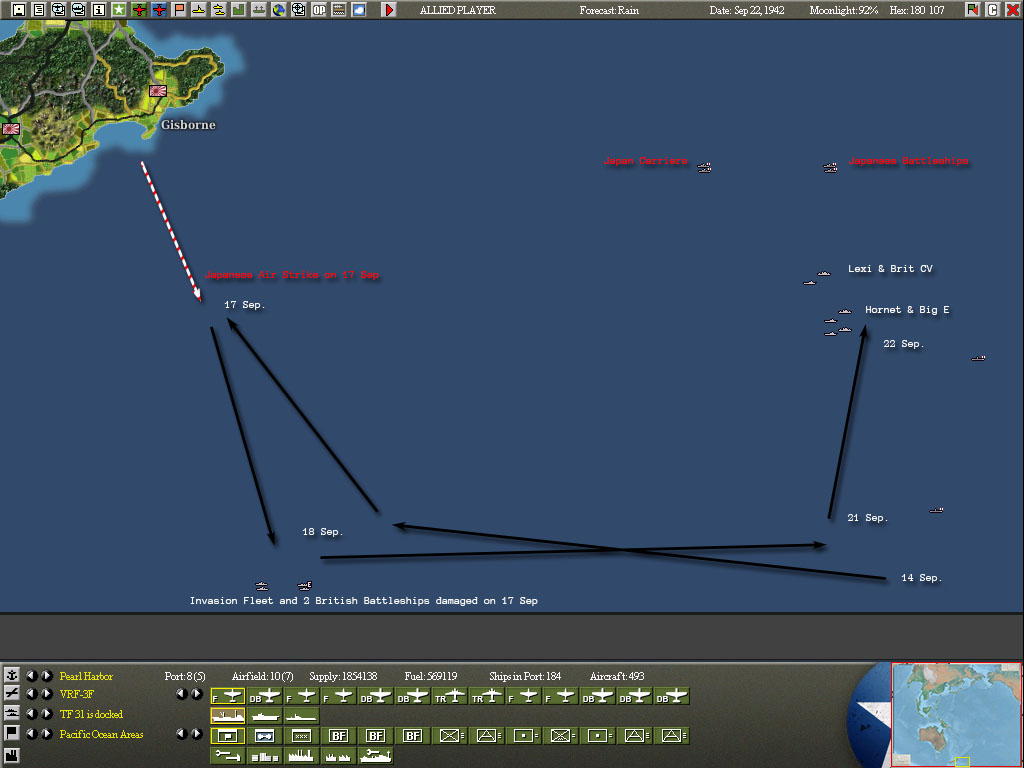Click the 'Date: Sep 22, 1942' status text
This screenshot has height=768, width=1024.
(746, 10)
